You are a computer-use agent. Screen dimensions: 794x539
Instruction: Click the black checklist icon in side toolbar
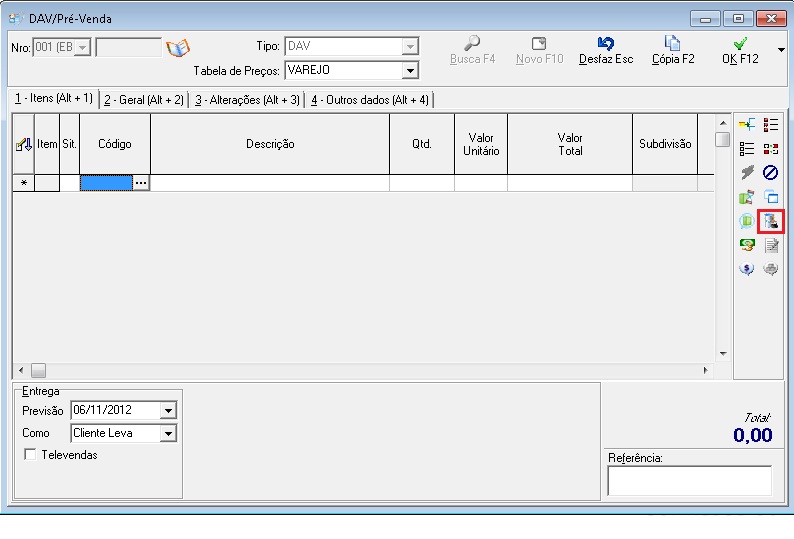[747, 148]
